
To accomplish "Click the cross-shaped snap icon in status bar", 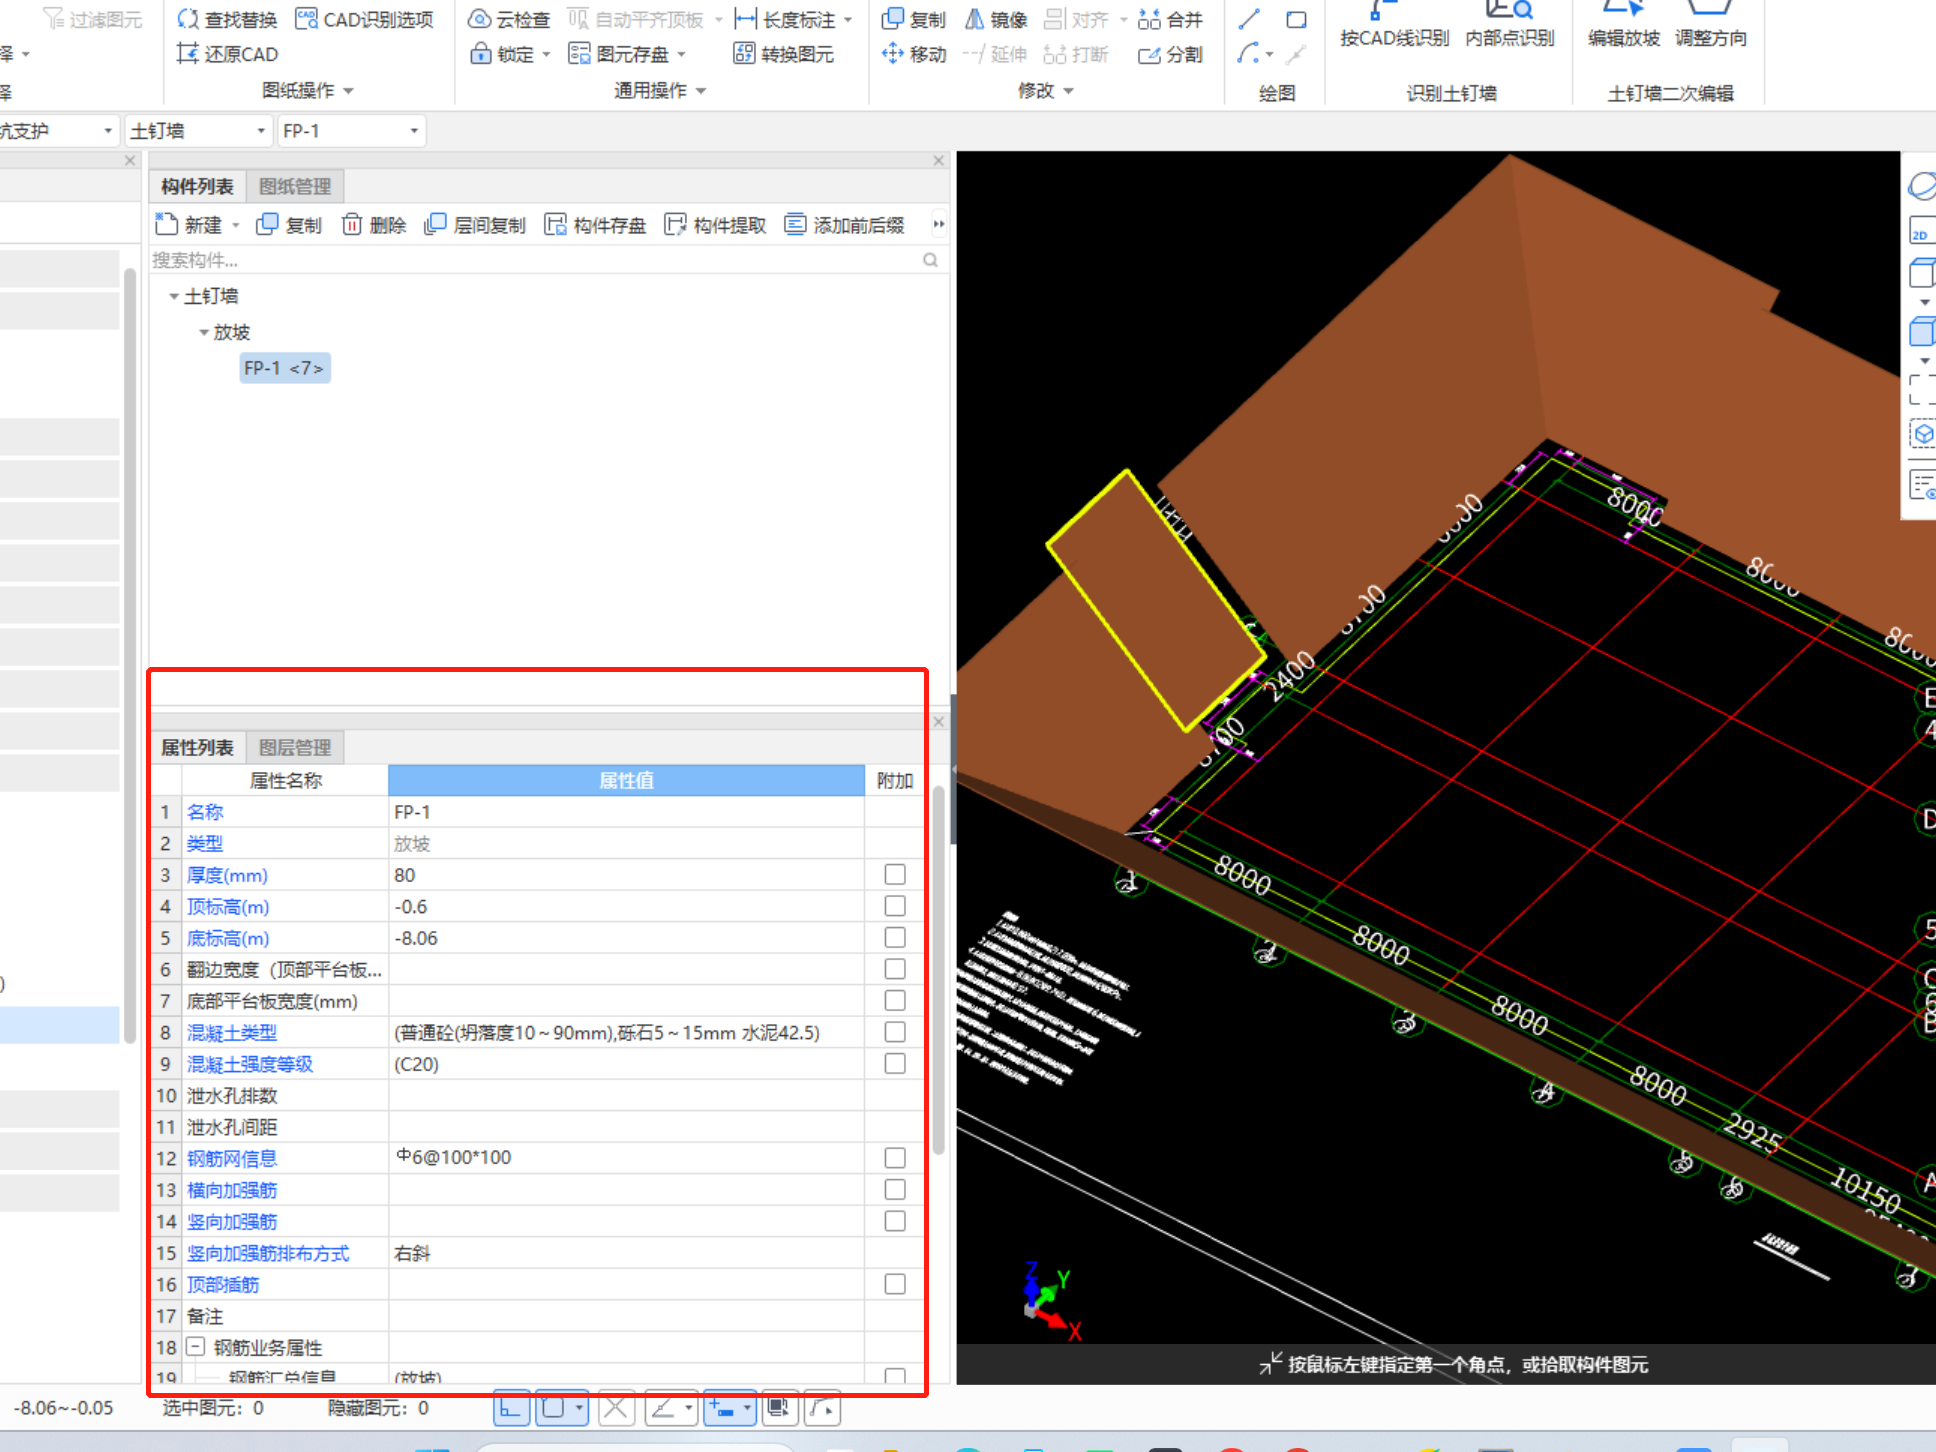I will click(x=616, y=1409).
